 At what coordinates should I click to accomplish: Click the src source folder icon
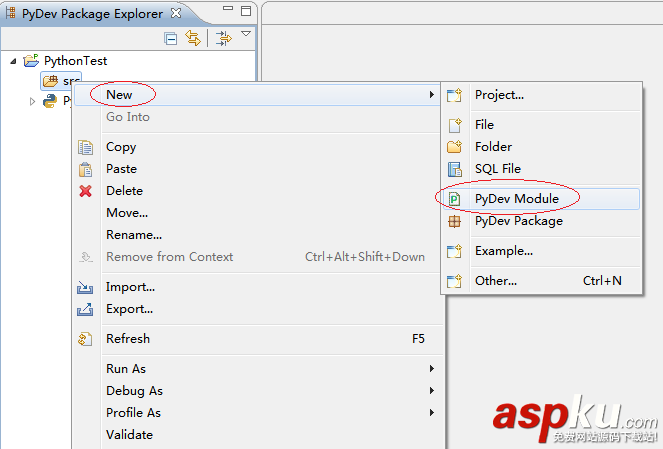tap(51, 80)
